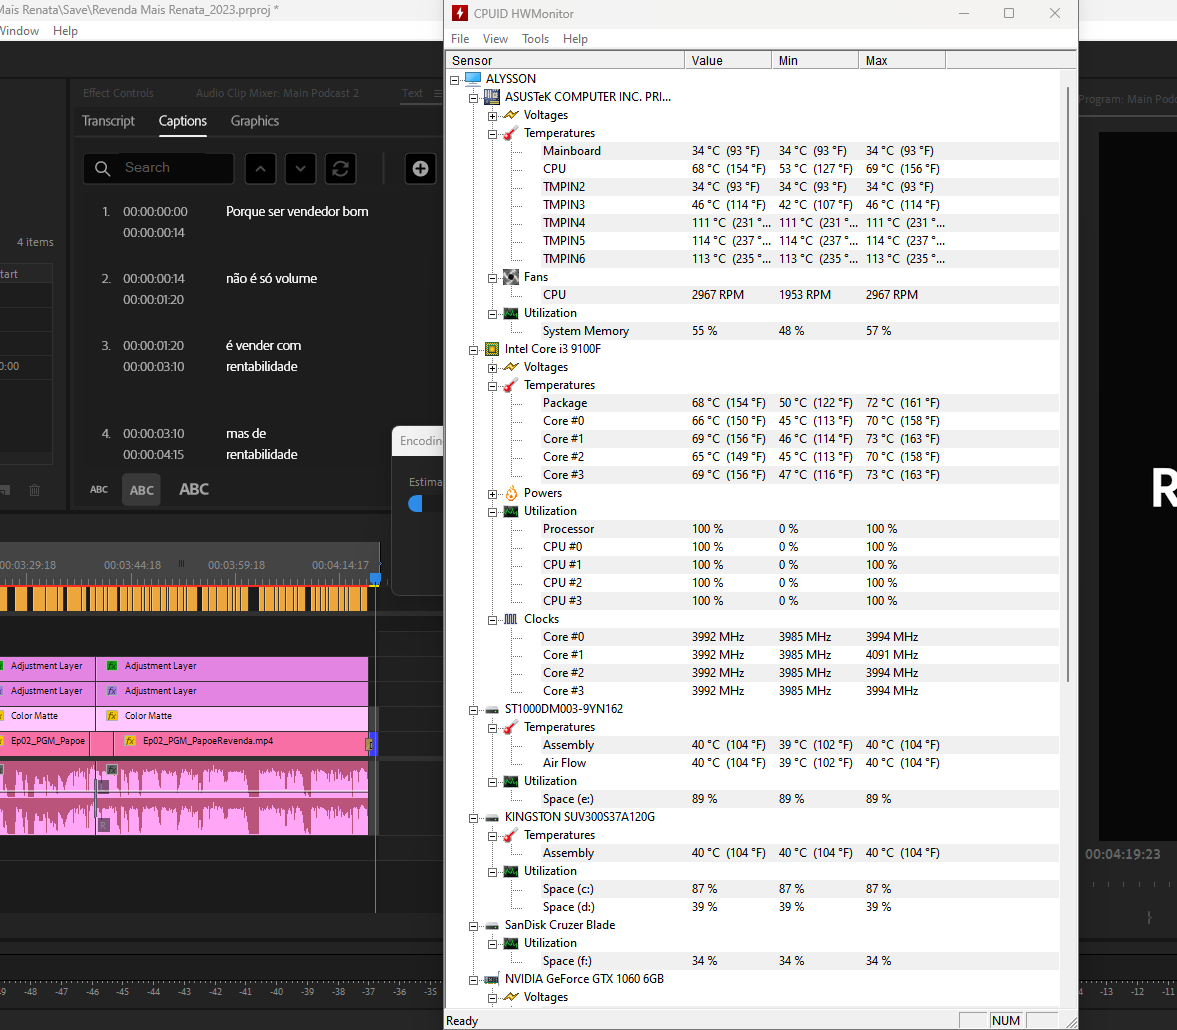Click the search magnifier icon in Captions panel
The image size is (1177, 1030).
click(x=103, y=168)
